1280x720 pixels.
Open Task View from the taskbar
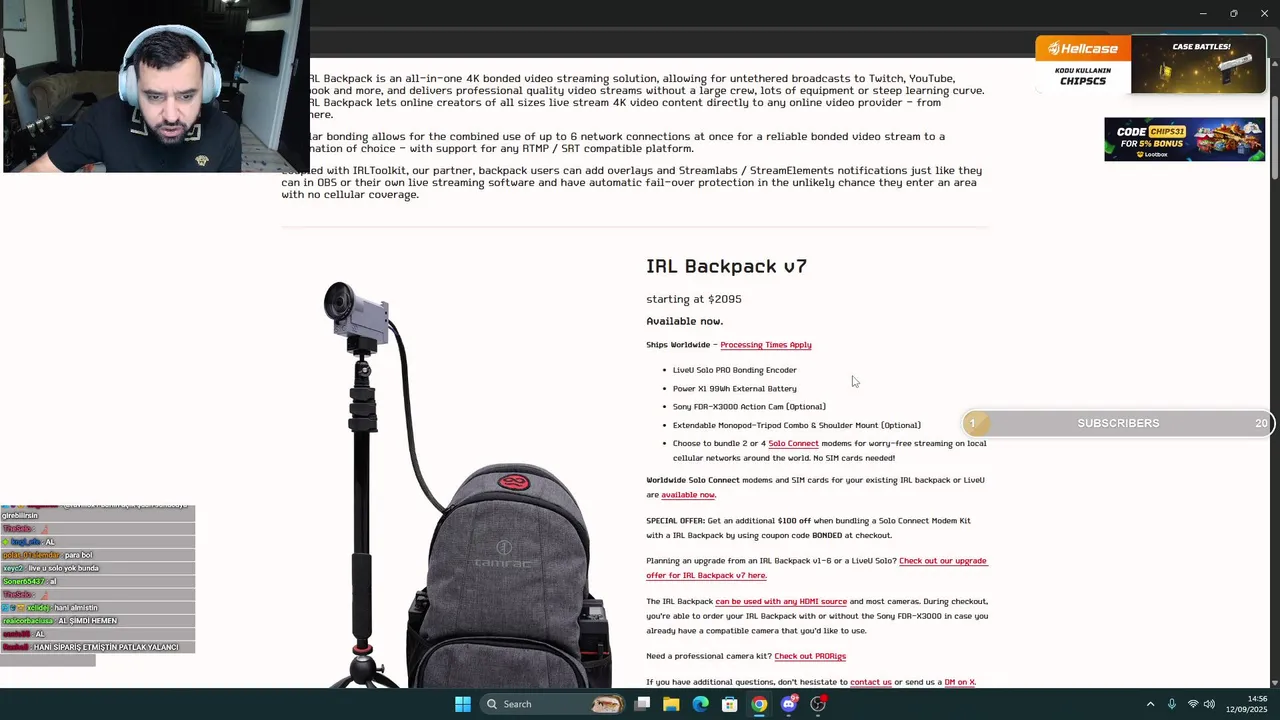643,704
